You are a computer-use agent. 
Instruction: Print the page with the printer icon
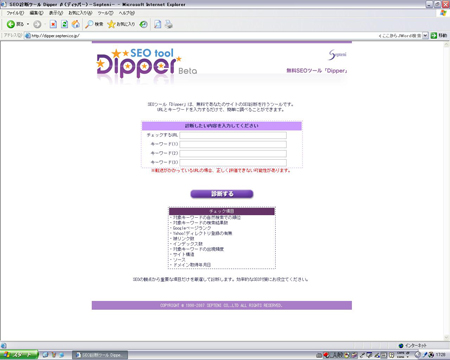coord(169,24)
